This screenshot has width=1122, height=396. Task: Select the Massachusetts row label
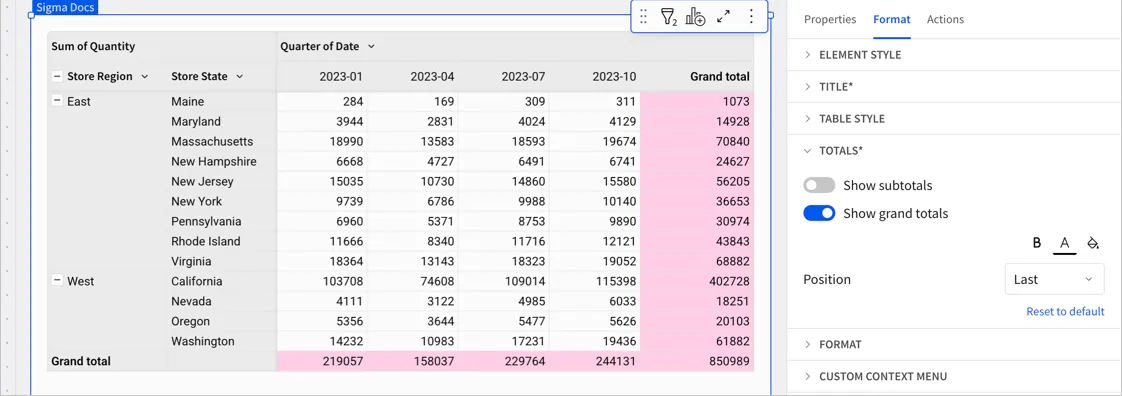pos(212,142)
